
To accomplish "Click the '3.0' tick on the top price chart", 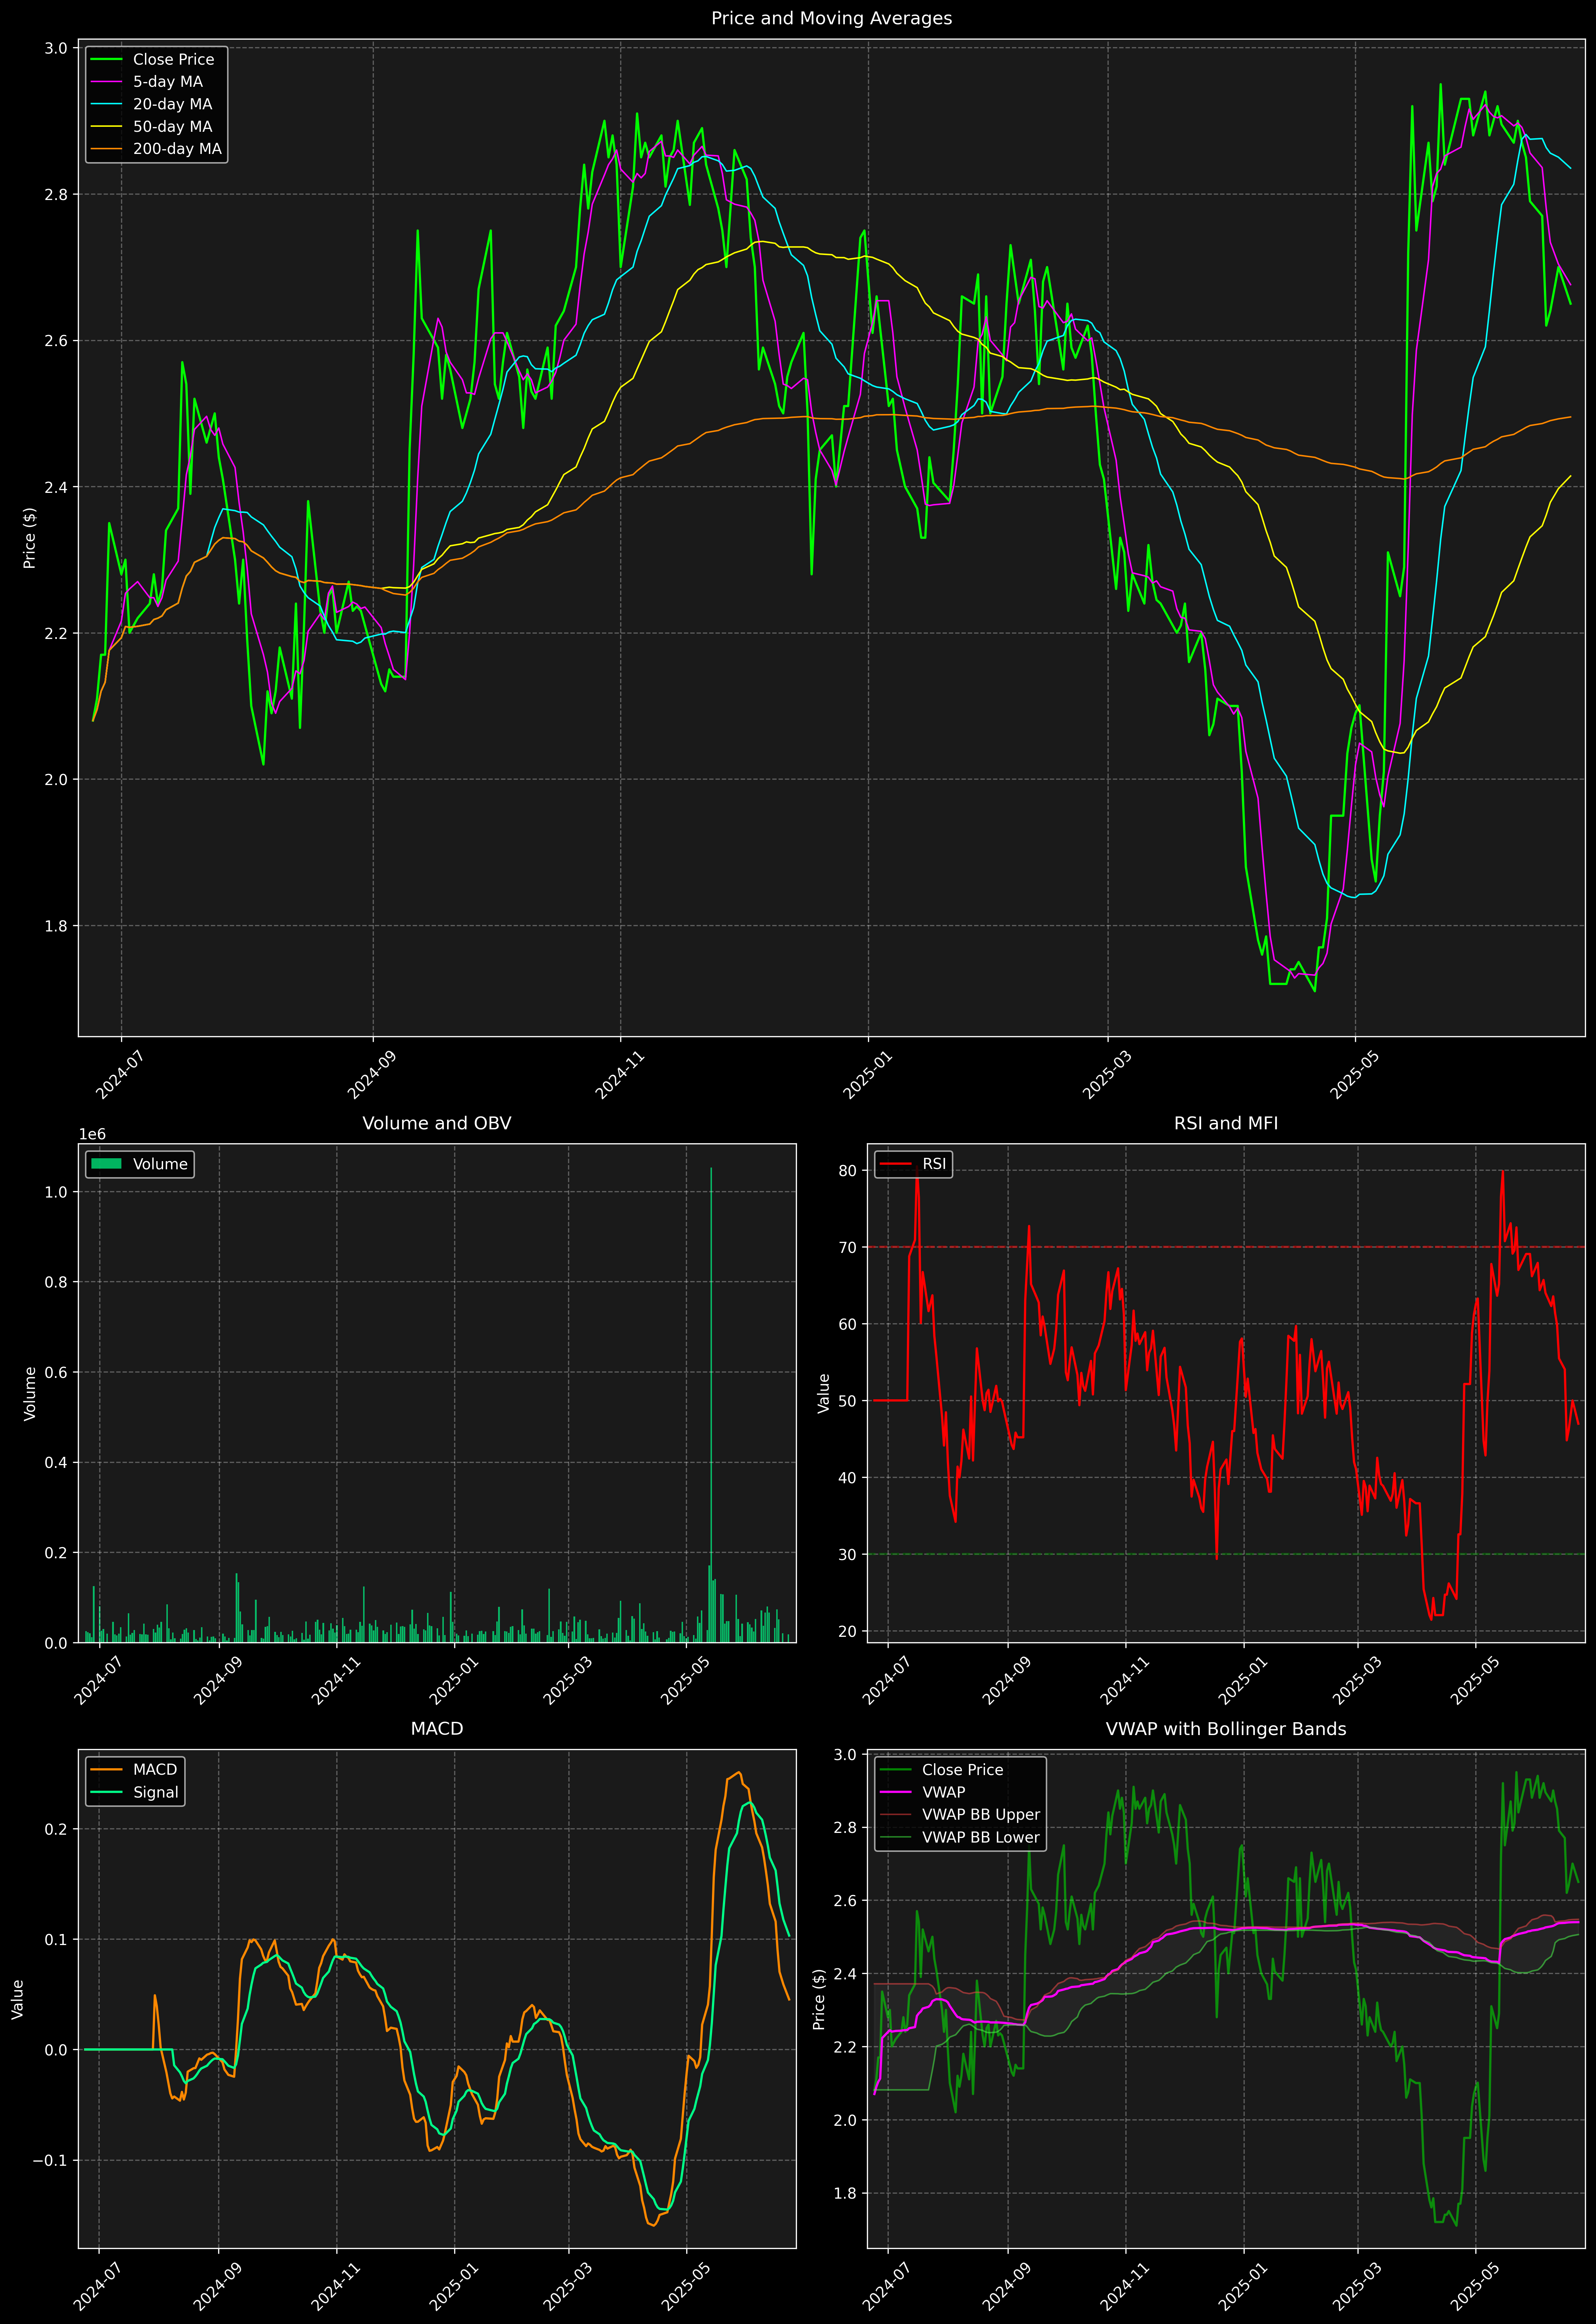I will (x=56, y=48).
